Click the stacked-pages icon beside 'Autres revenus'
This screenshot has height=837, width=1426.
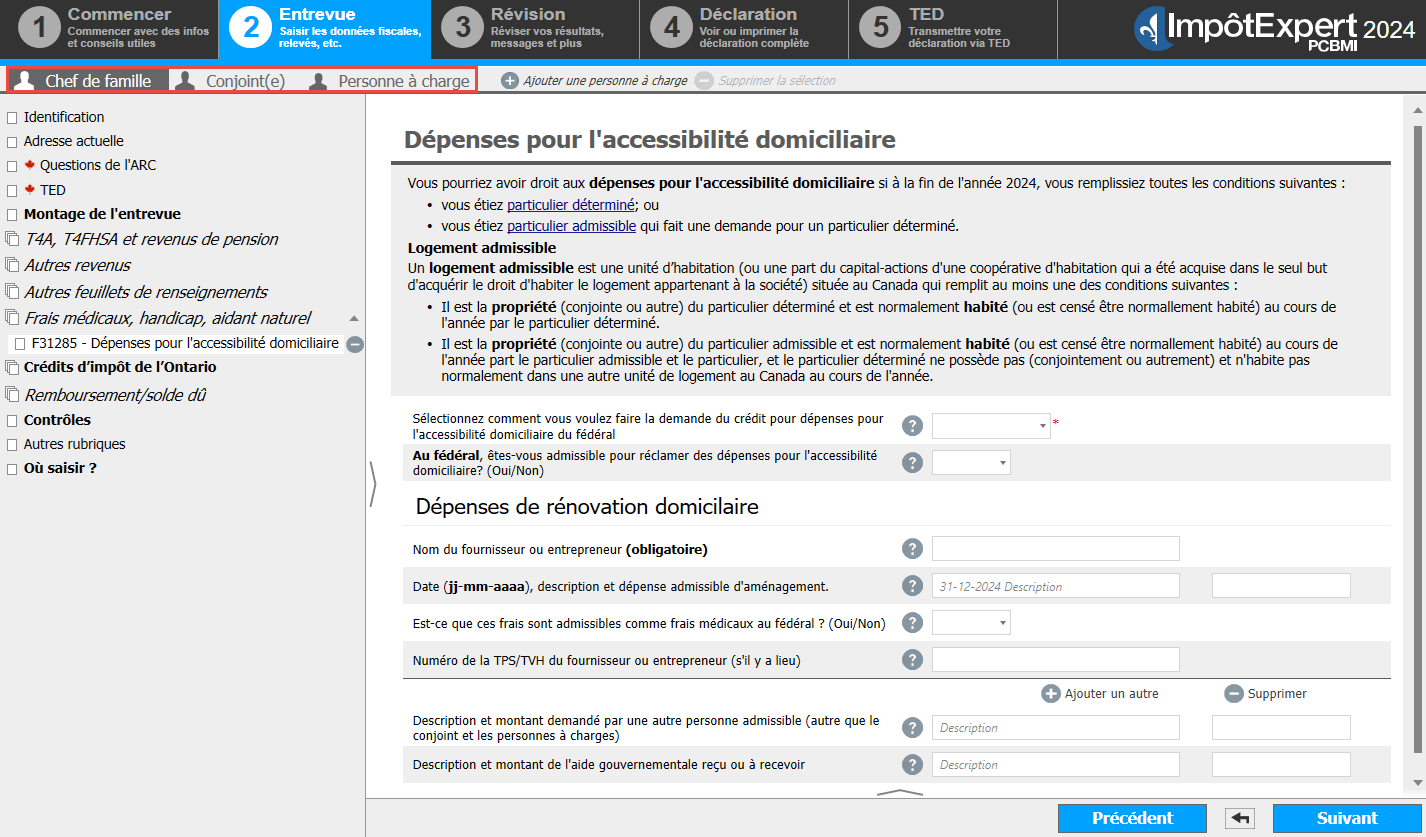(12, 266)
